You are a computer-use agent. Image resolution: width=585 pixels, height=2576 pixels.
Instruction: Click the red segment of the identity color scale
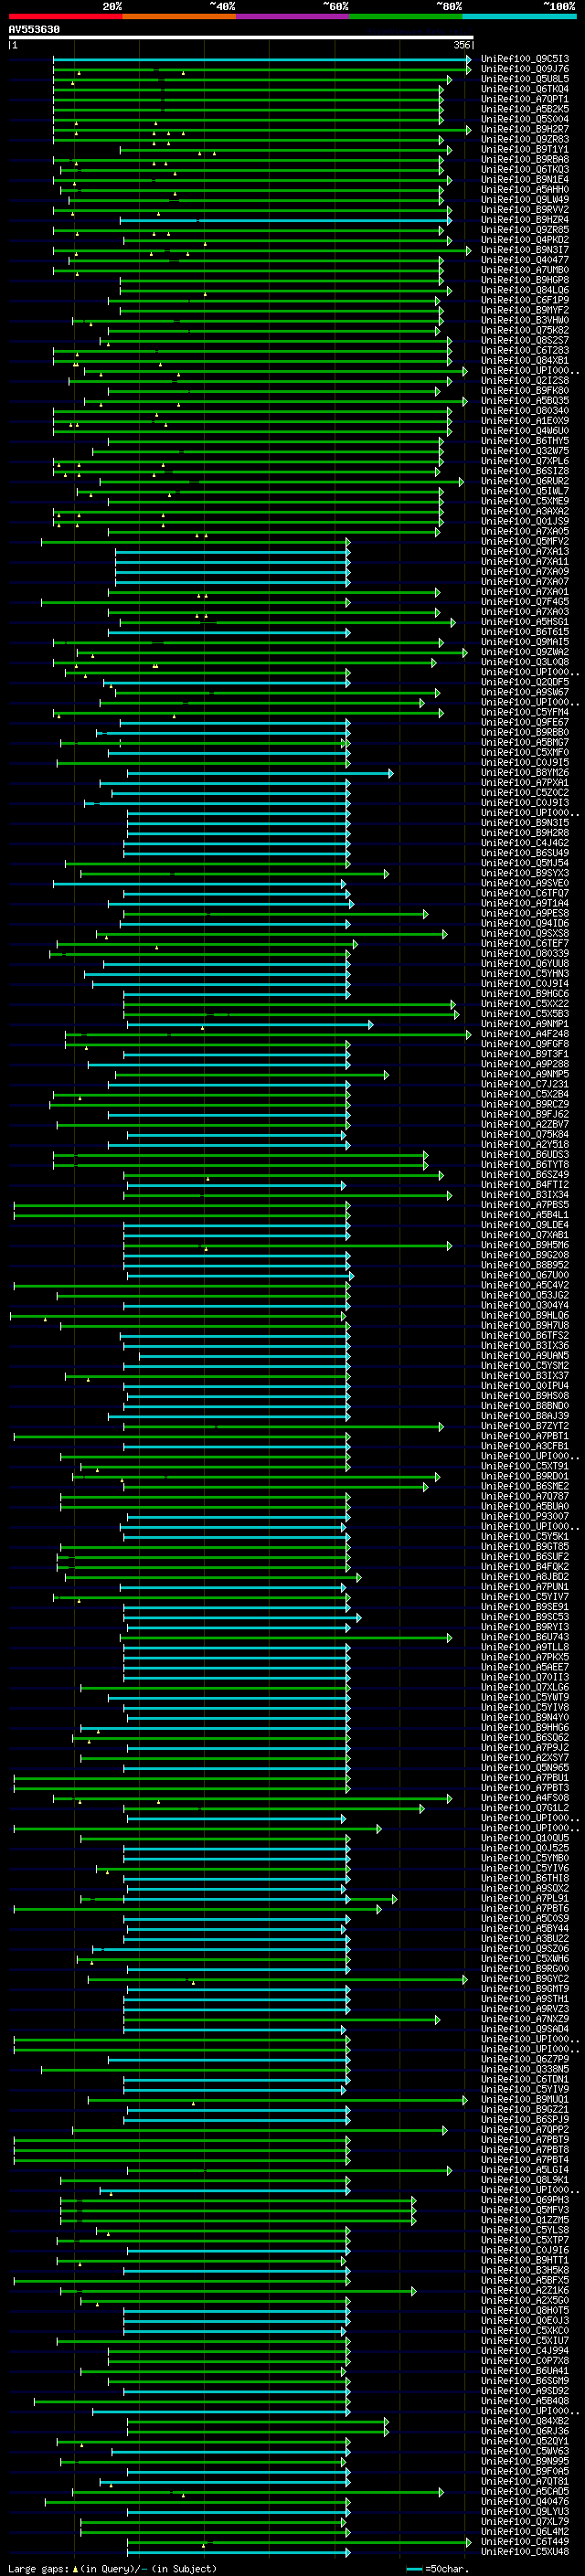pos(65,16)
